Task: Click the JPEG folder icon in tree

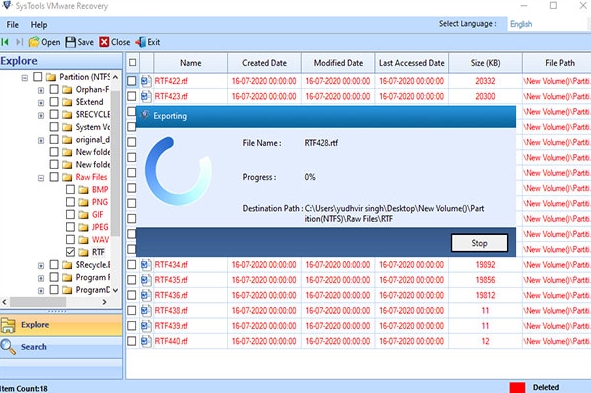Action: click(83, 227)
